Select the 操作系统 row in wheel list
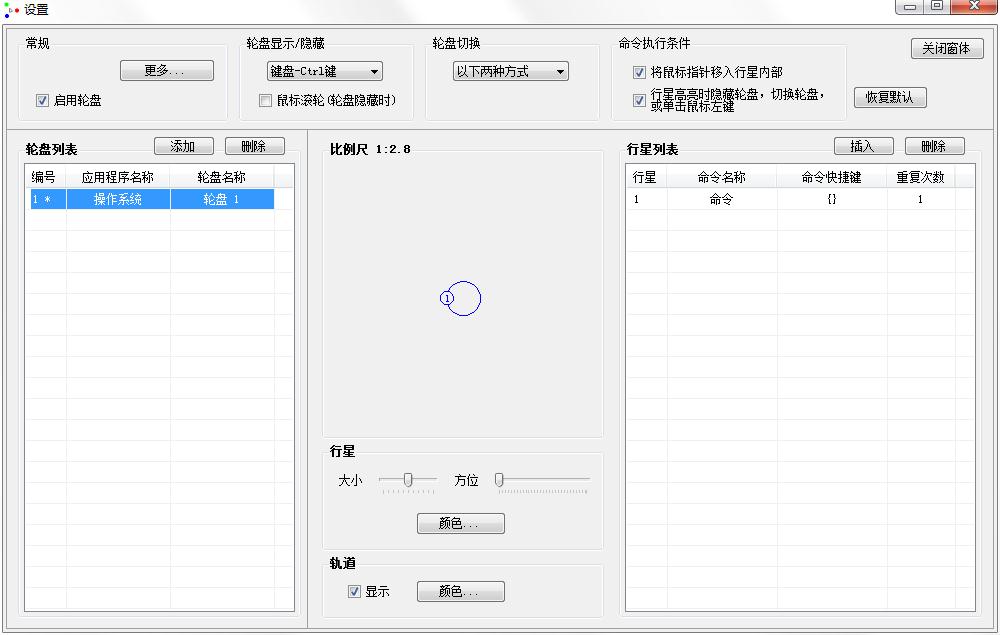This screenshot has width=1000, height=635. point(118,199)
